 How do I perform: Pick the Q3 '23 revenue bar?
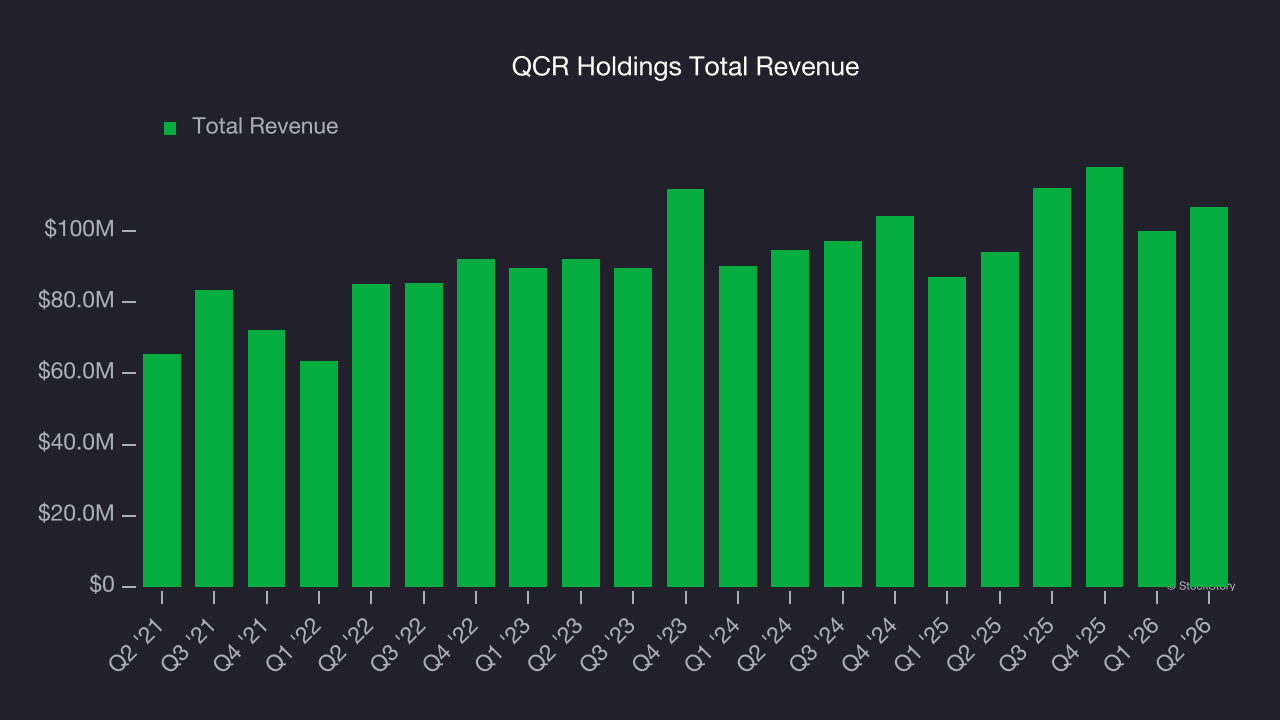coord(633,427)
